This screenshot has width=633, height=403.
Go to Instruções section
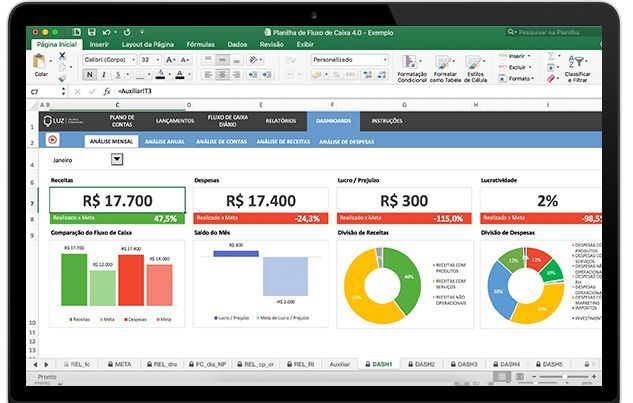pyautogui.click(x=387, y=121)
